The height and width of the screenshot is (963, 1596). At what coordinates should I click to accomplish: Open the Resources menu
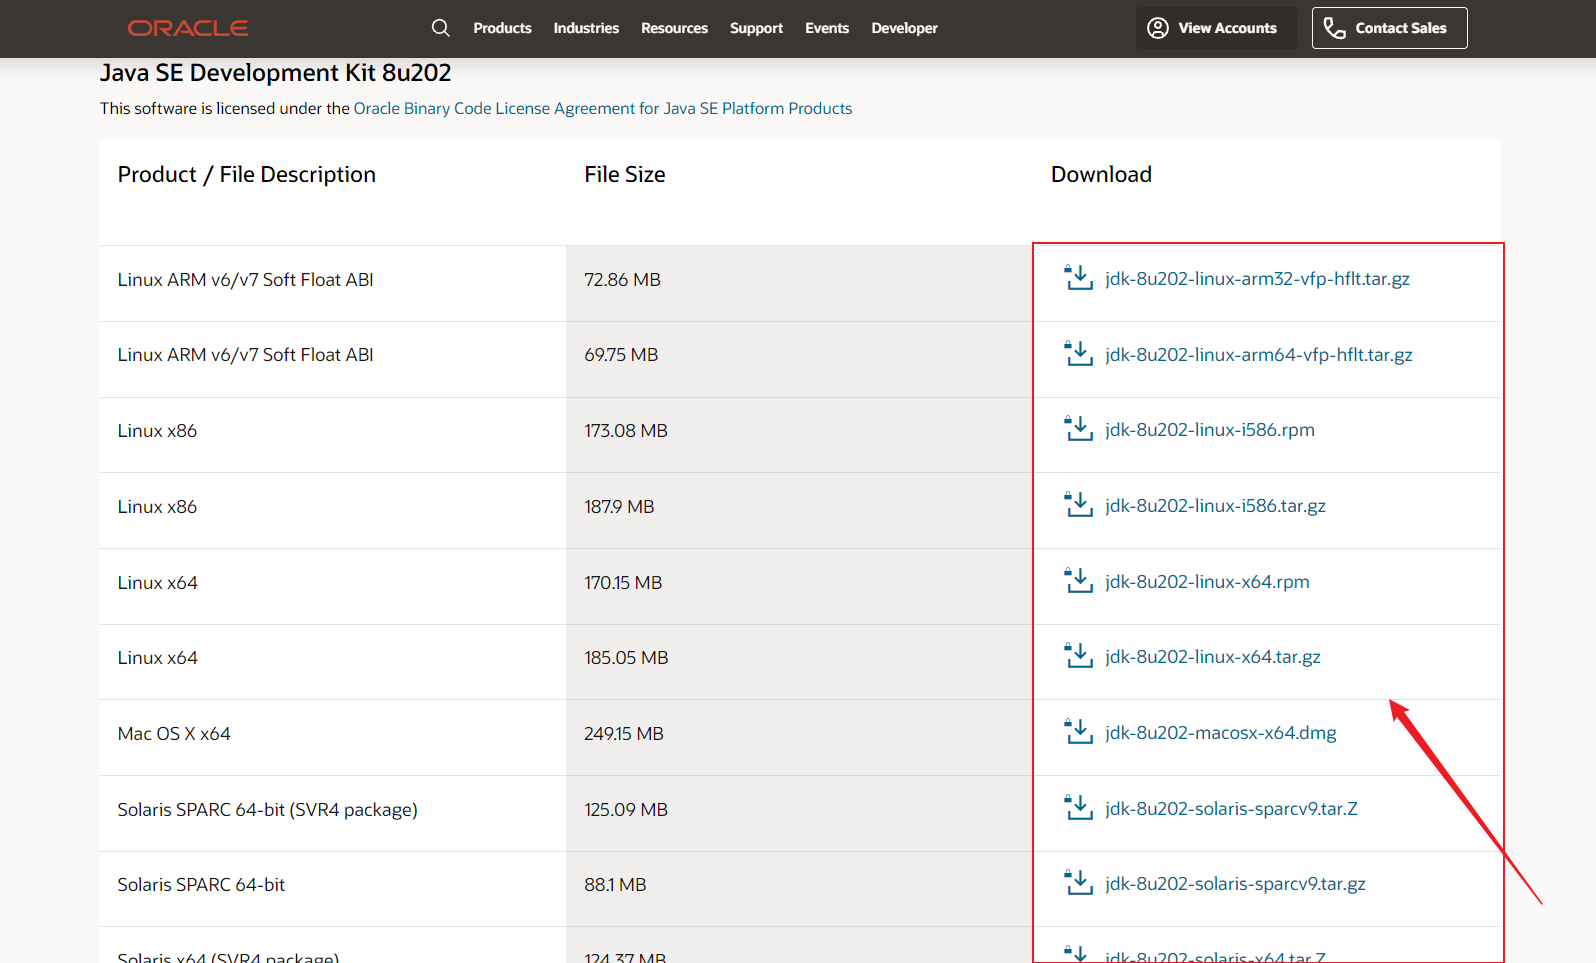pyautogui.click(x=674, y=28)
